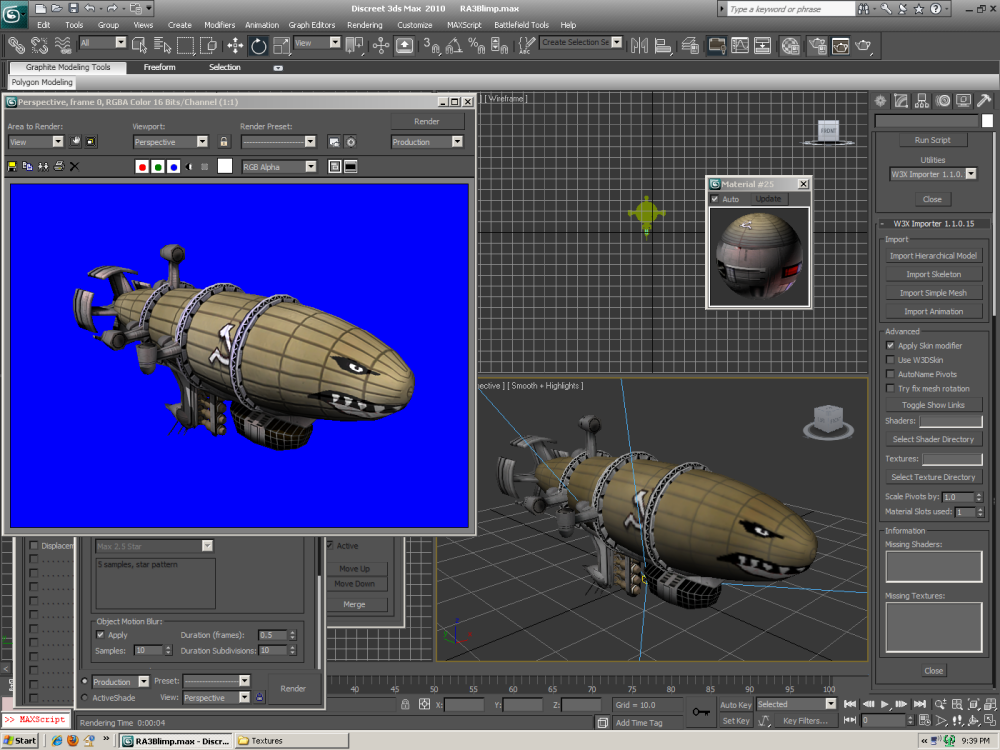Click the Play Animation control
The width and height of the screenshot is (1000, 750).
point(885,704)
